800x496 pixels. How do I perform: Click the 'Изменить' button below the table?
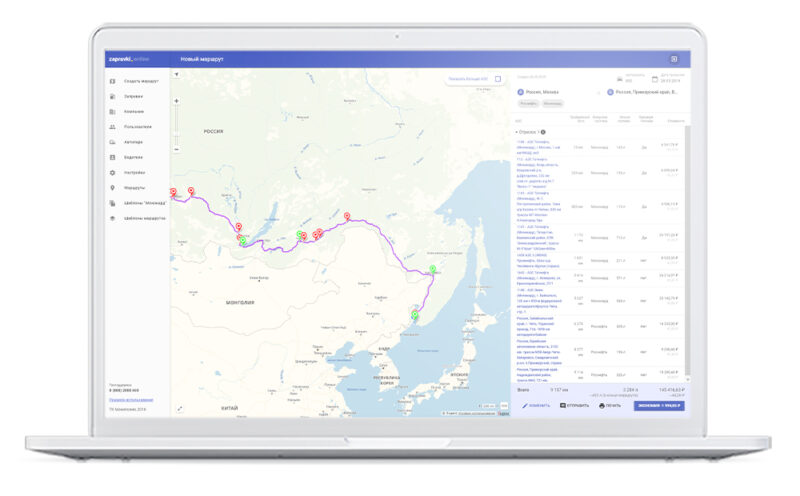tap(536, 405)
